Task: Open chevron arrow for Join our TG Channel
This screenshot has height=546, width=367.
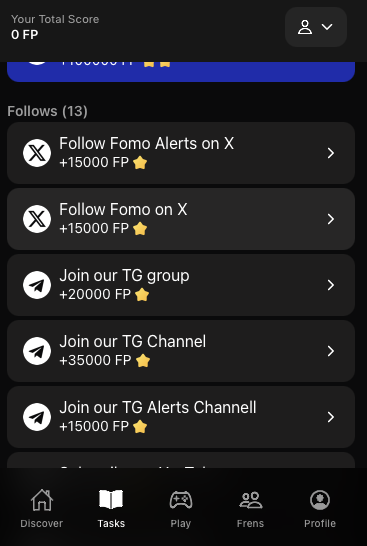Action: click(331, 351)
